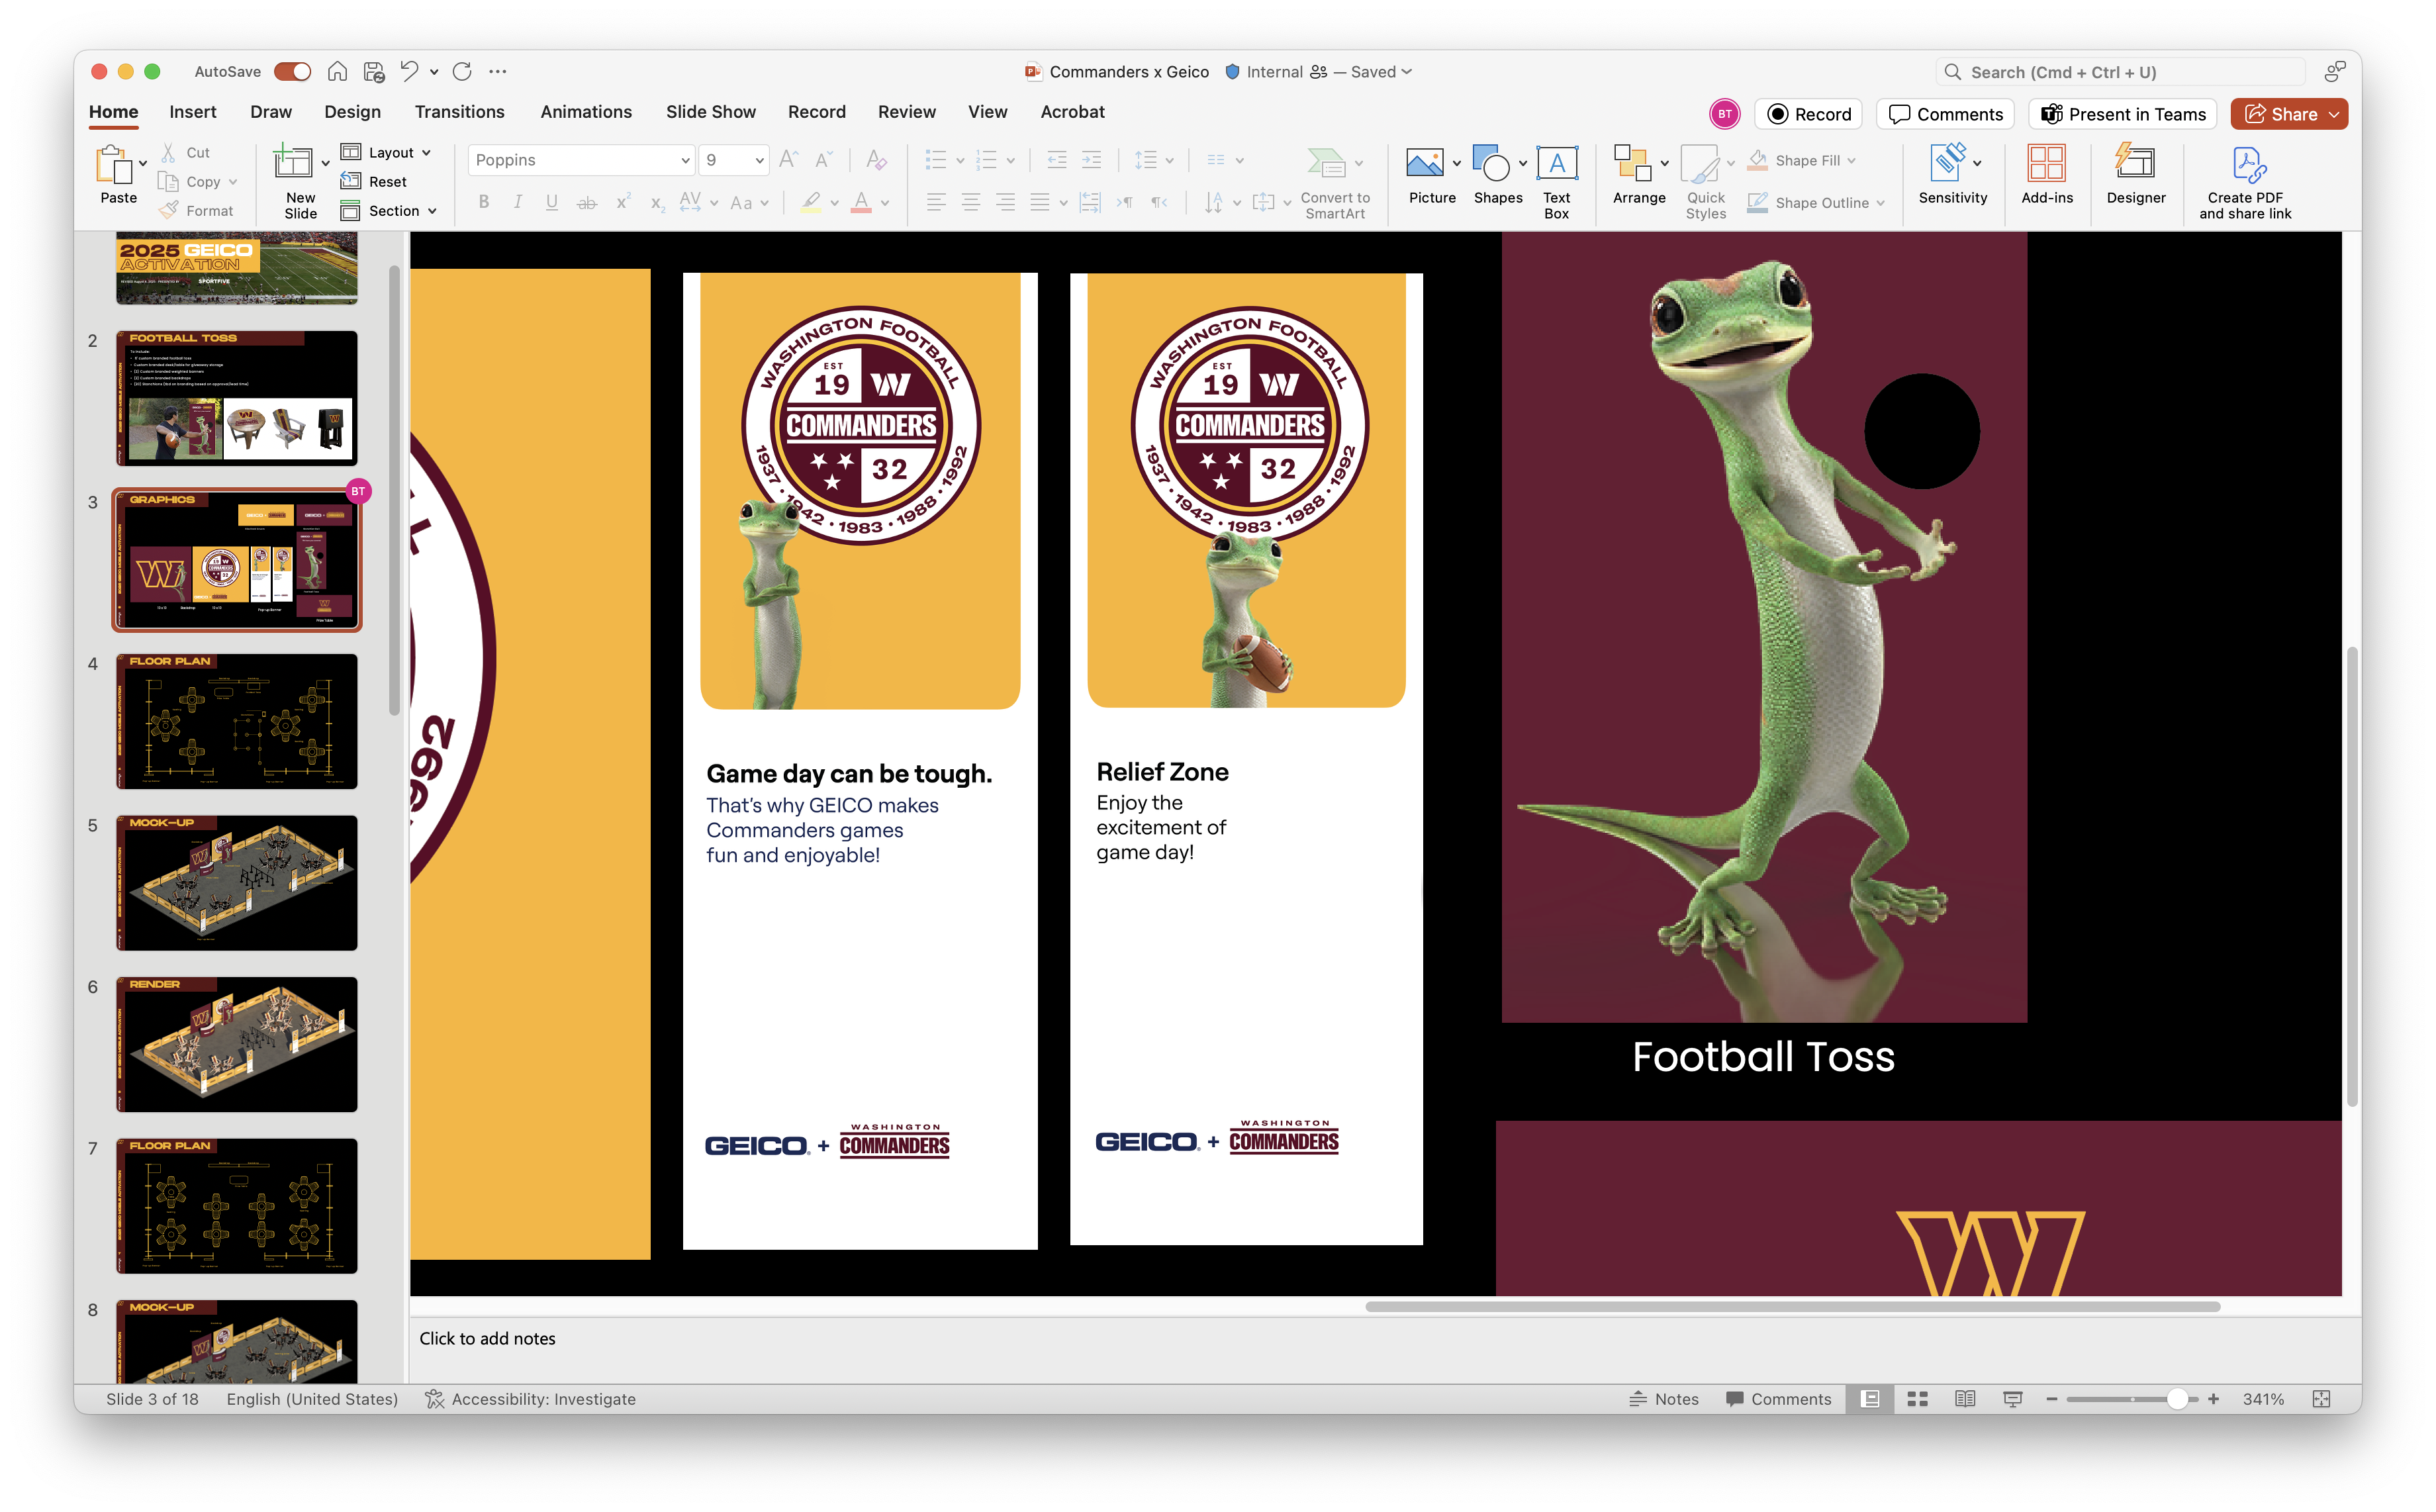Click the fit slide to window icon

tap(2322, 1399)
